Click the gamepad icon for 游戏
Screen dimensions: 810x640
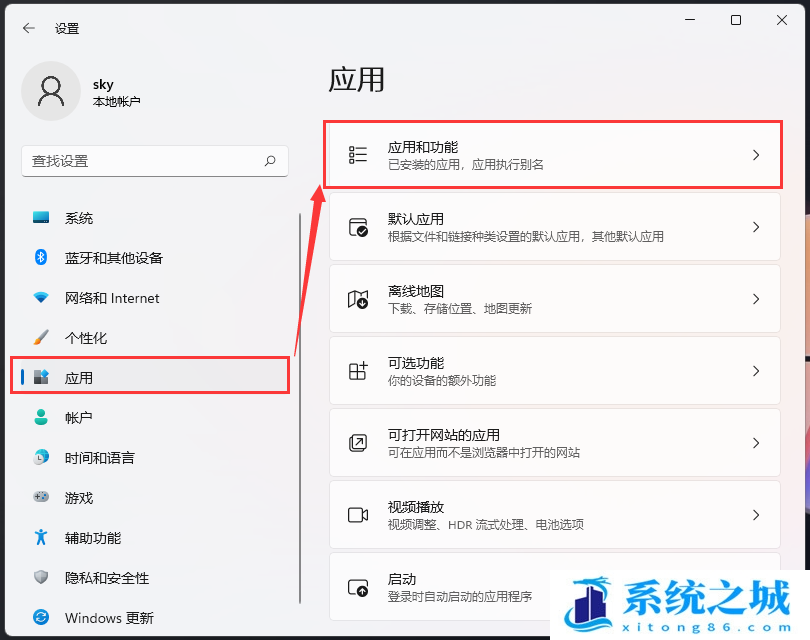[41, 497]
